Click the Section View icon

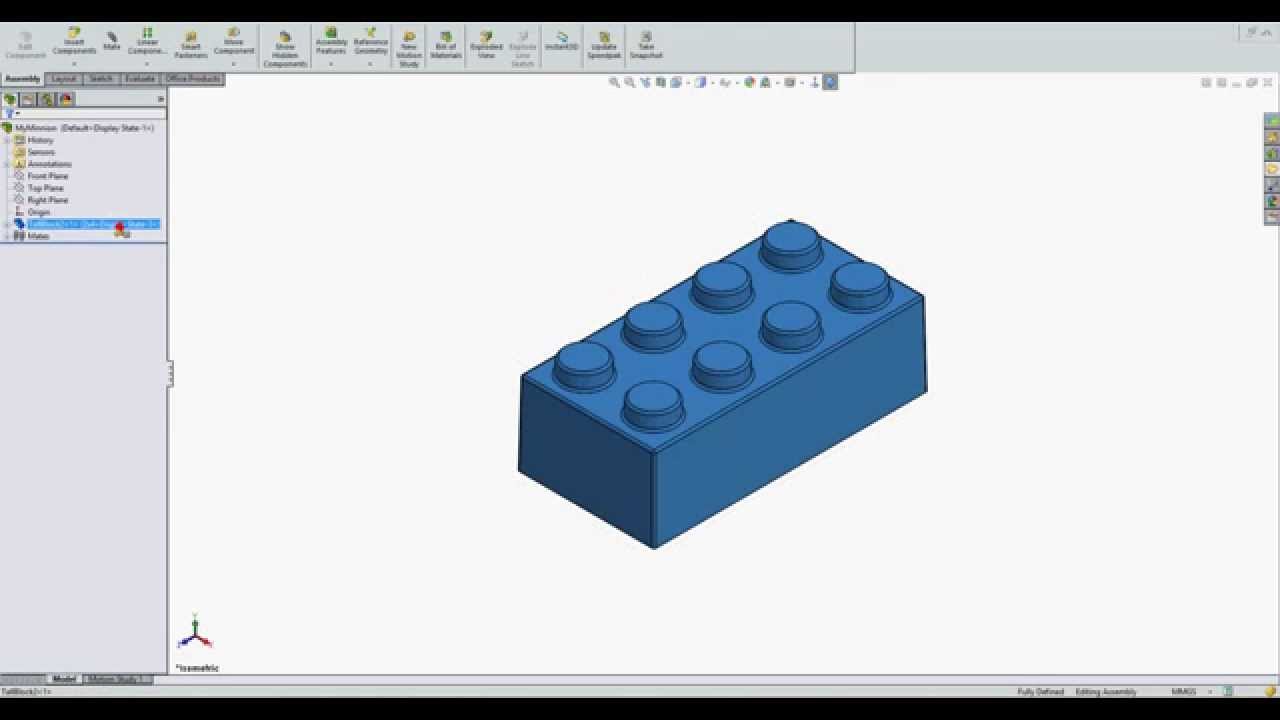coord(661,82)
